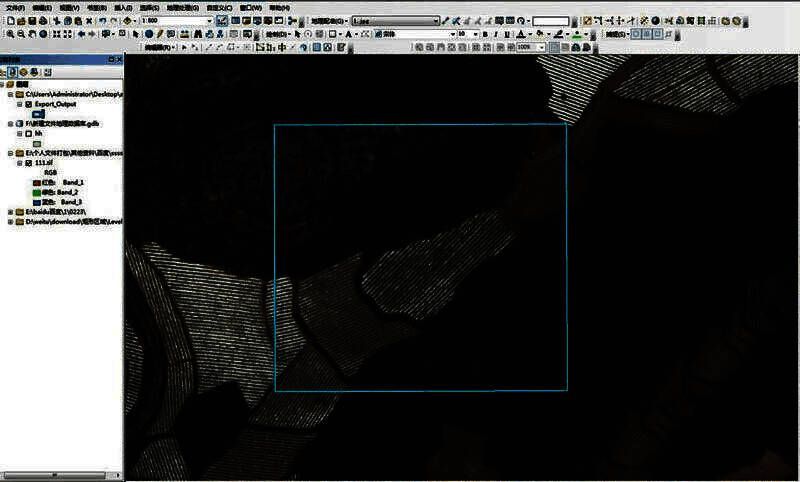Enable the bh layer checkbox

coord(27,132)
